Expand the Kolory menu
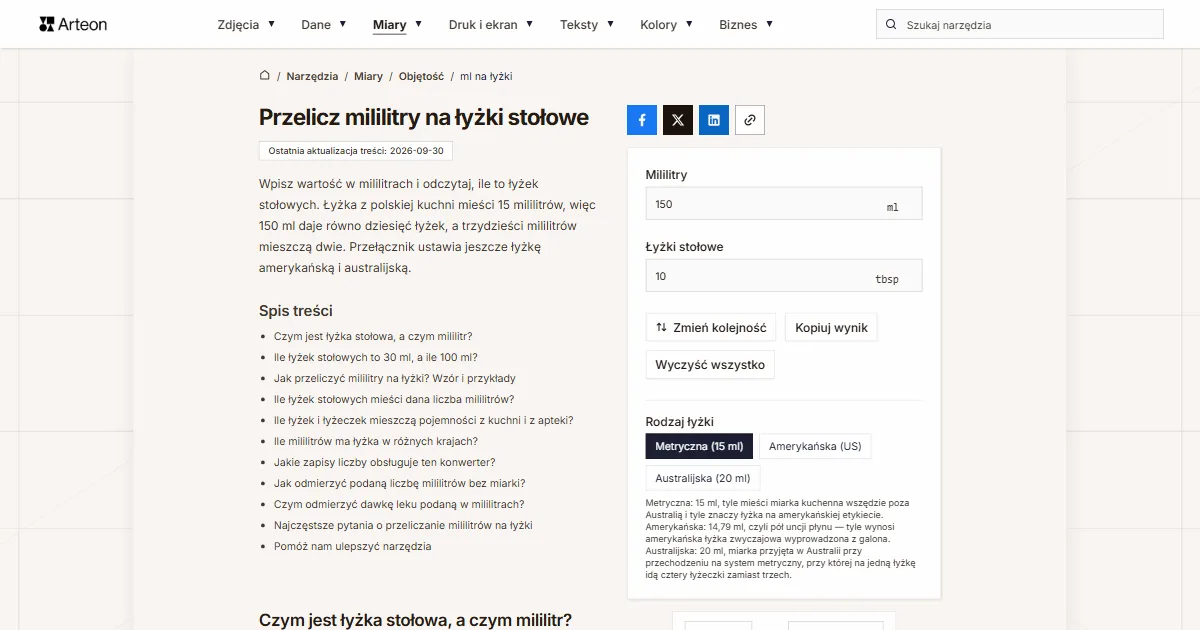 click(667, 25)
